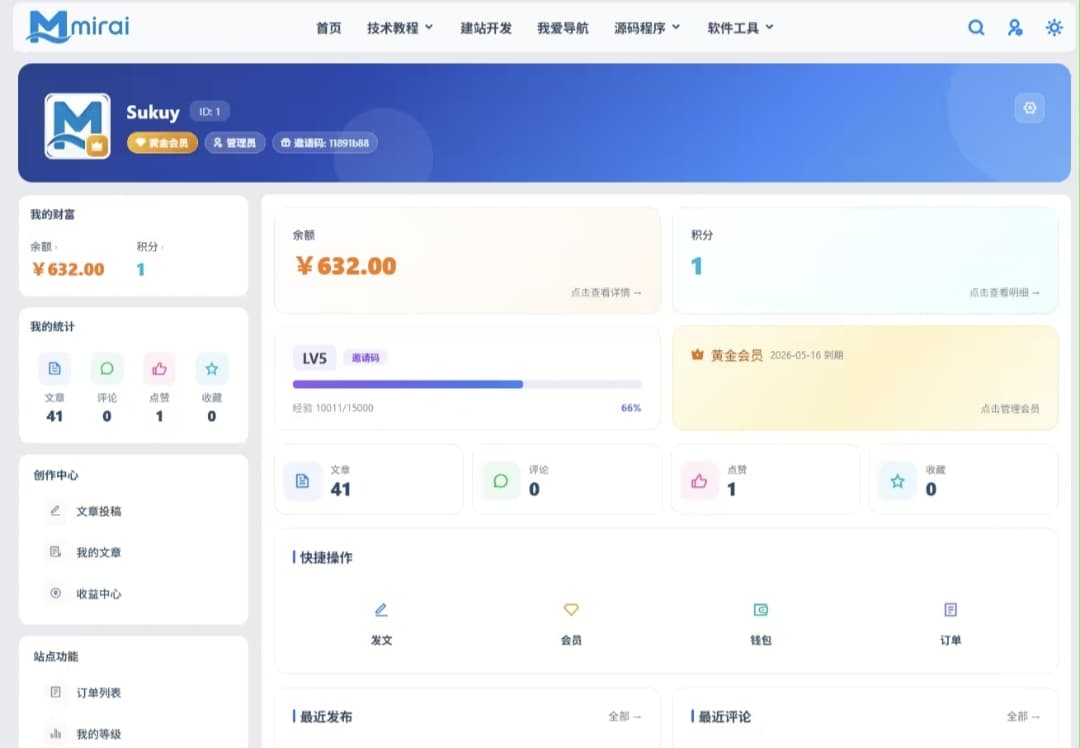Select 文章投稿 in the 创作中心 sidebar
This screenshot has width=1080, height=748.
98,511
